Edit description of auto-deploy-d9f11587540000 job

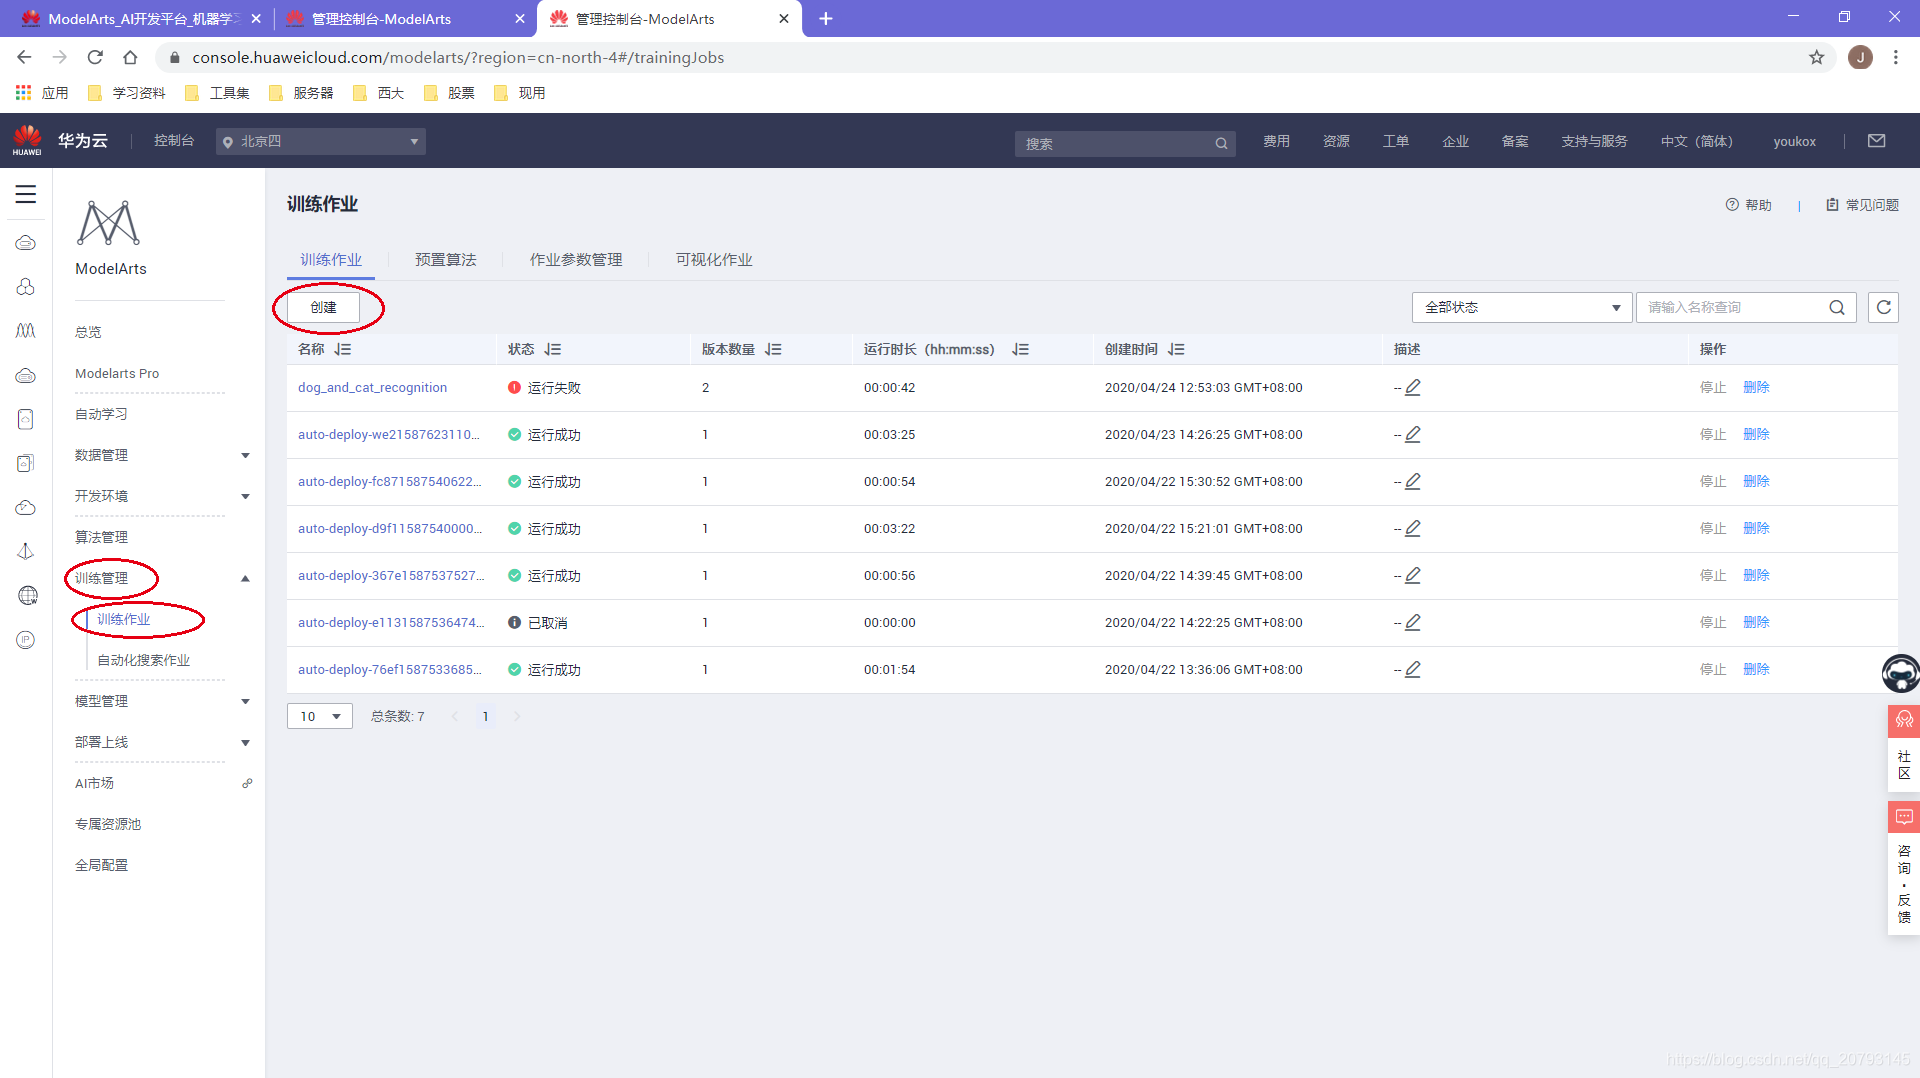1413,528
